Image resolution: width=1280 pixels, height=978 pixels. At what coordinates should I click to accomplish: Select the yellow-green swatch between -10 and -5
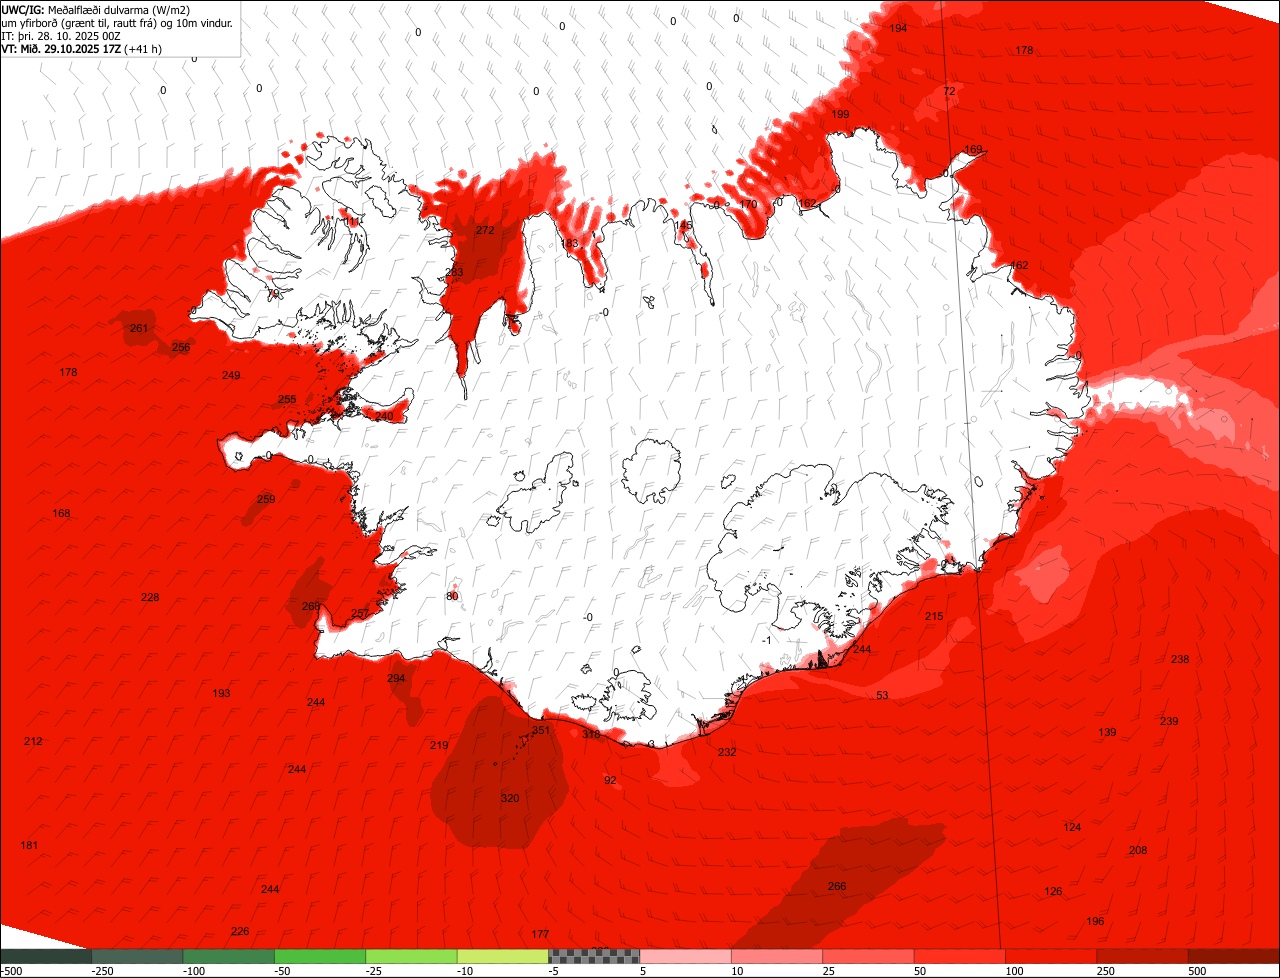pos(503,956)
